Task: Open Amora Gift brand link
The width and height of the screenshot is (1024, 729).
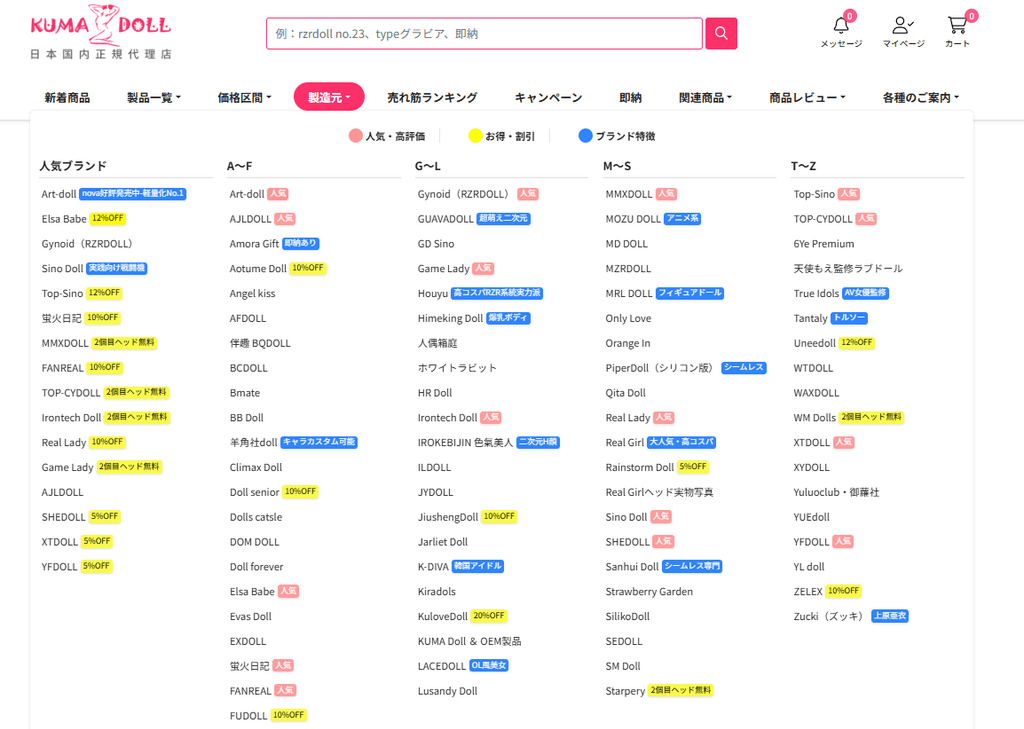Action: pyautogui.click(x=254, y=244)
